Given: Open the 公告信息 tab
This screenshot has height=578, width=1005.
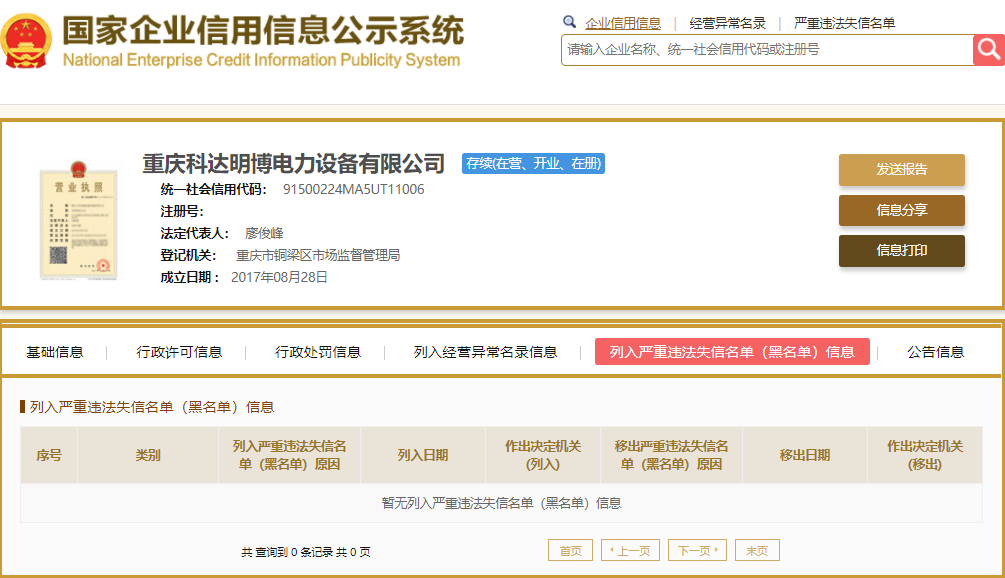Looking at the screenshot, I should pos(935,352).
